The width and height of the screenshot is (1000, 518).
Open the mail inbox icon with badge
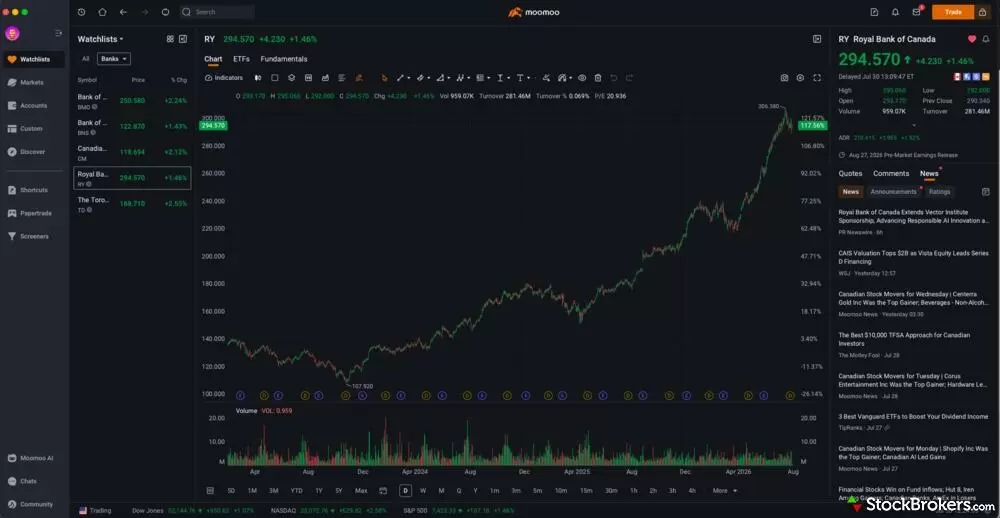click(x=916, y=12)
